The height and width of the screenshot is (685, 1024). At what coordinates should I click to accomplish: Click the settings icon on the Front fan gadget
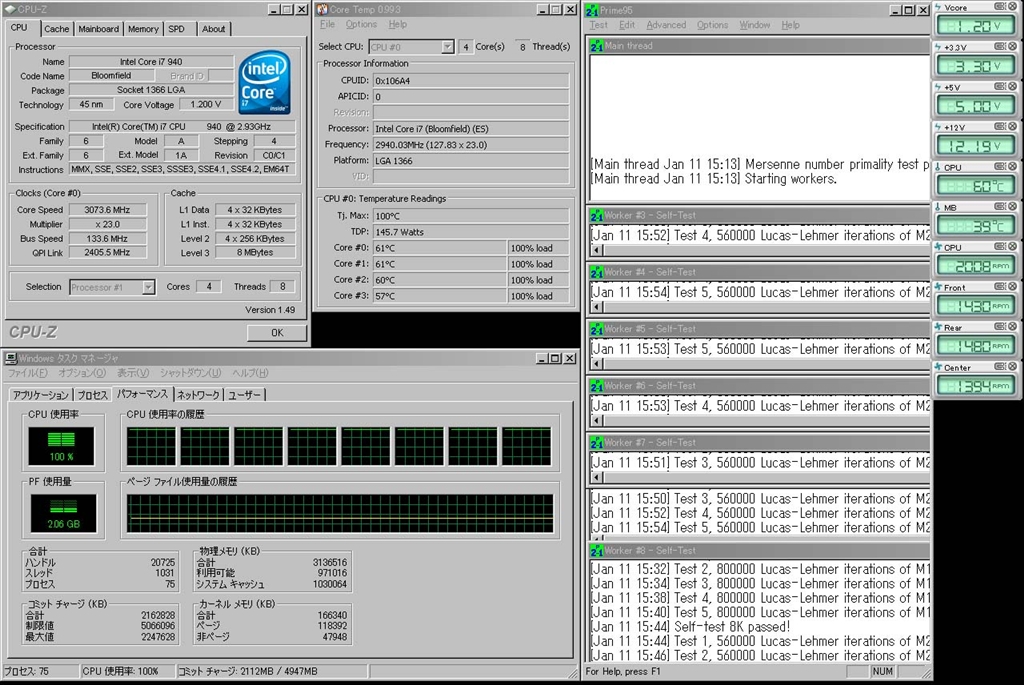(999, 287)
